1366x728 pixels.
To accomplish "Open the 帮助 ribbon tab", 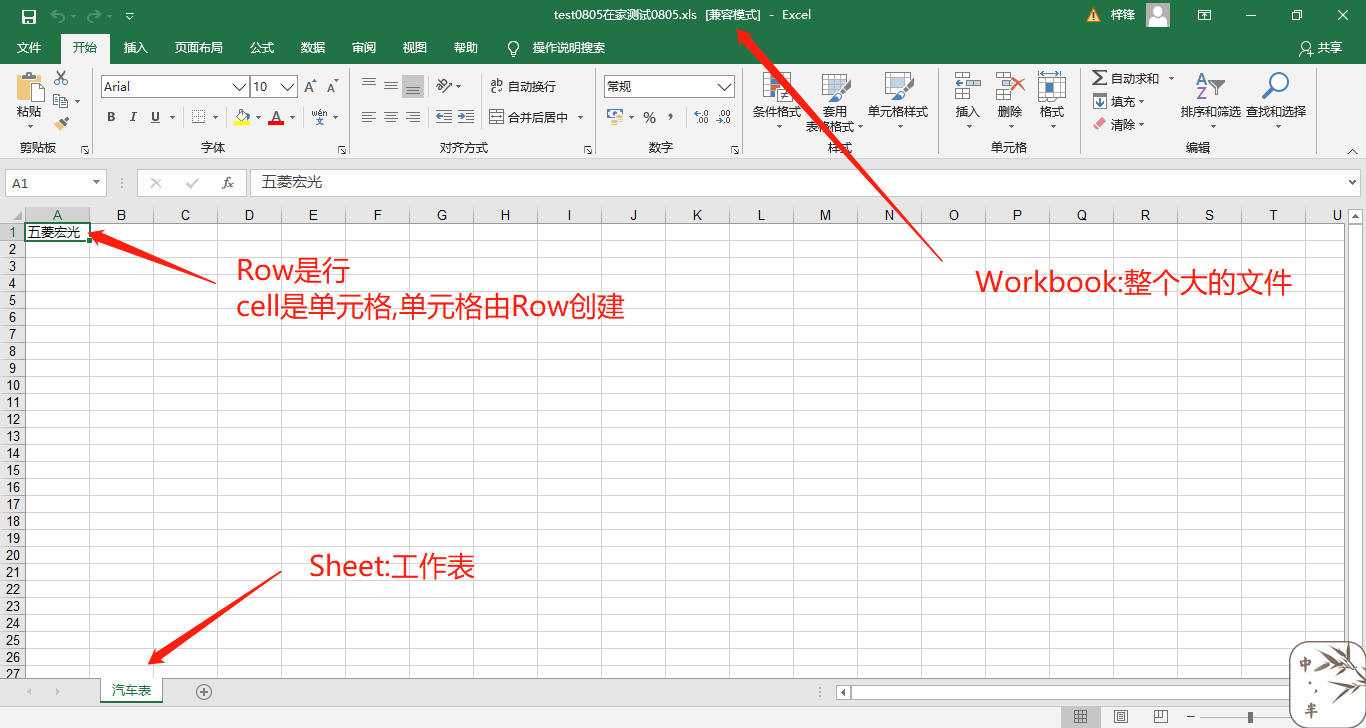I will tap(465, 48).
